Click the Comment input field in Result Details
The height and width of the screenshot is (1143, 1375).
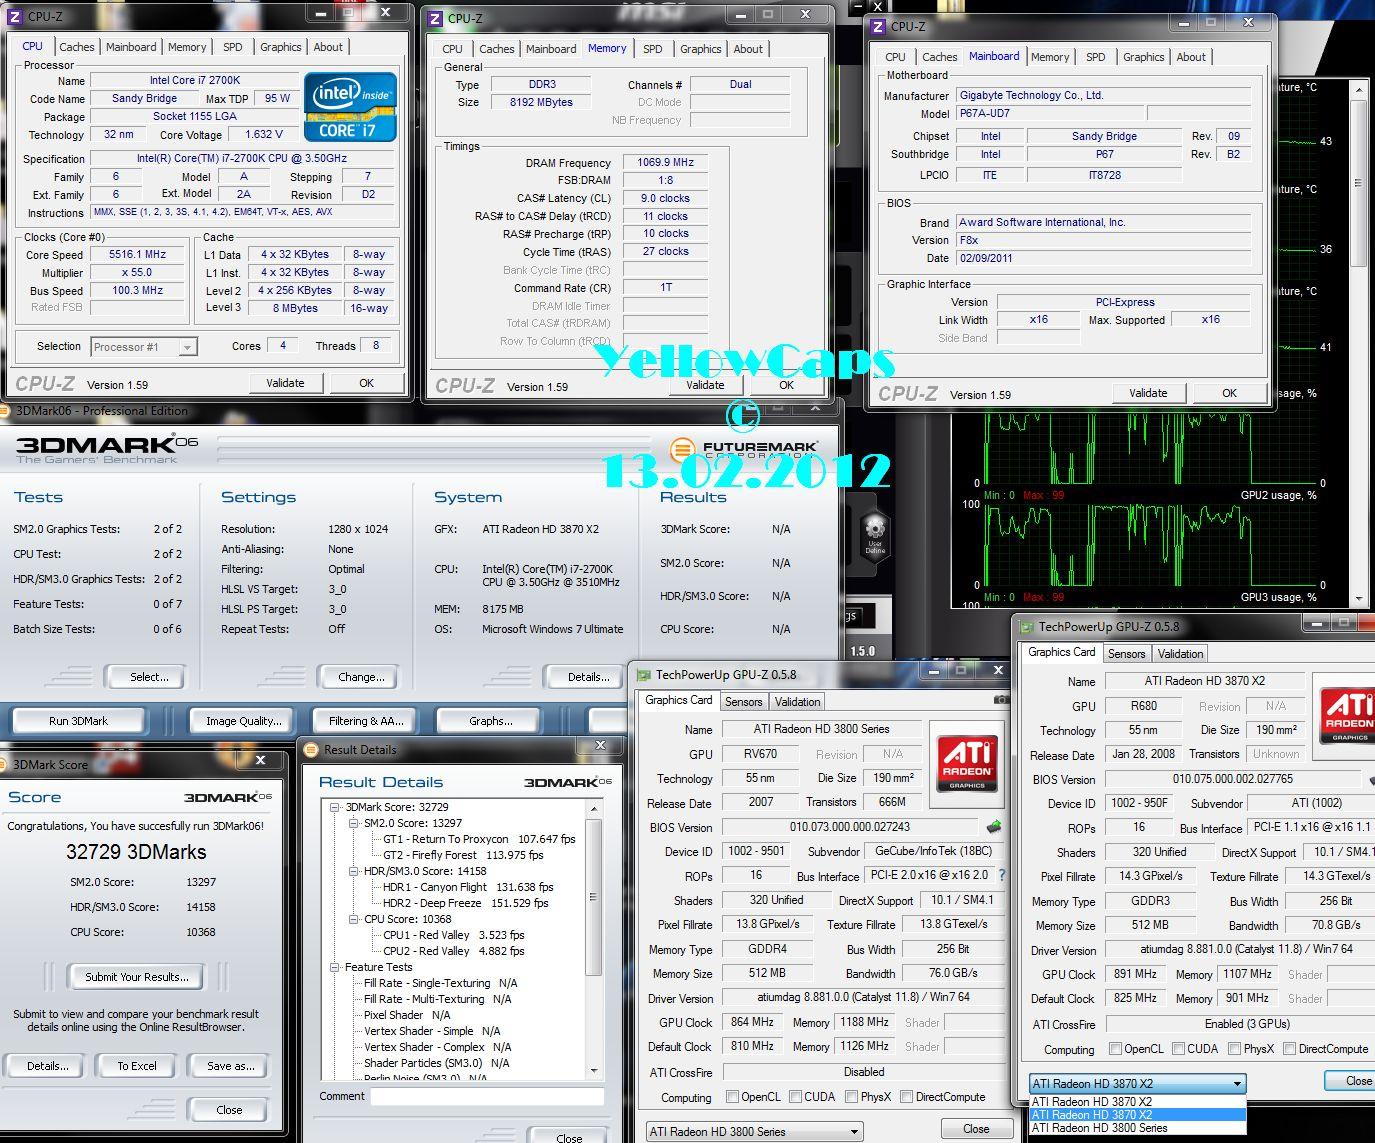[487, 1096]
